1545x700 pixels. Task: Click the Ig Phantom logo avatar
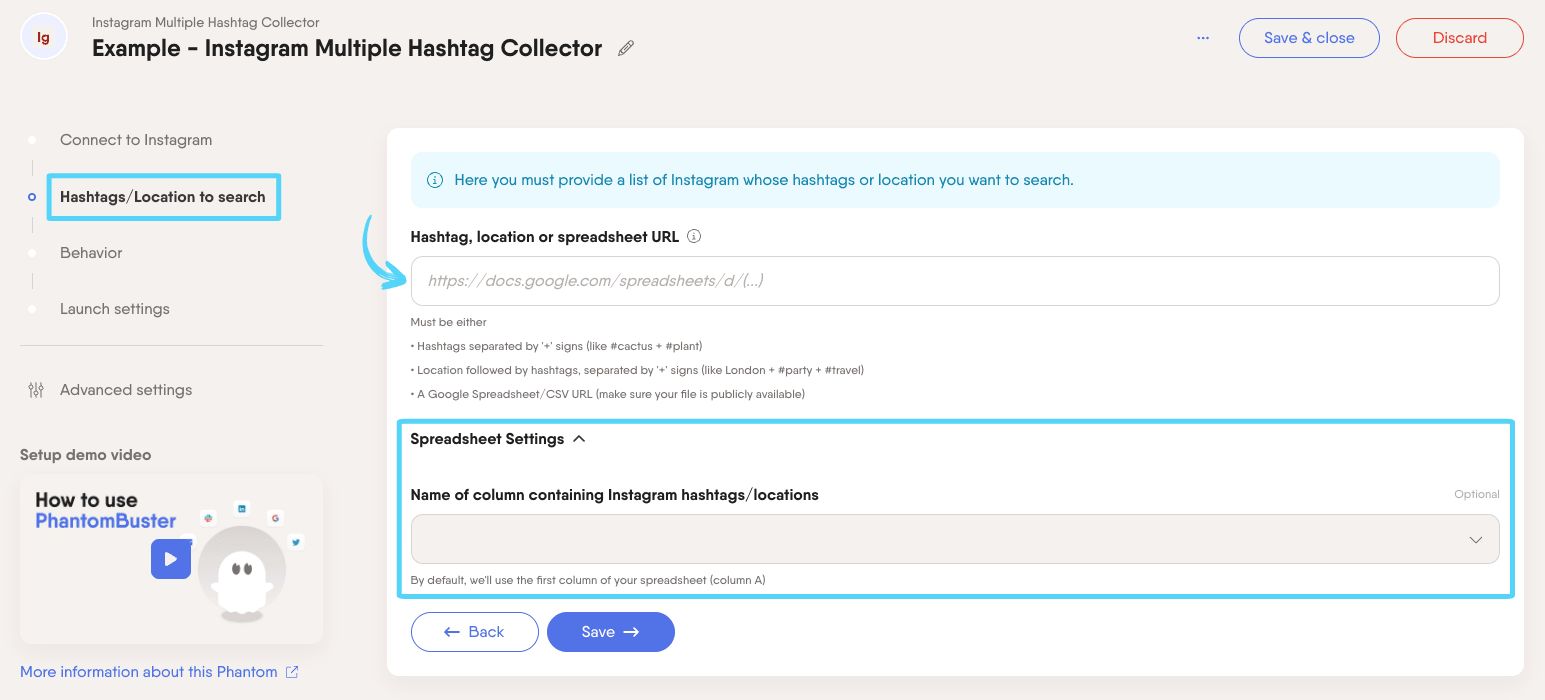click(x=43, y=36)
